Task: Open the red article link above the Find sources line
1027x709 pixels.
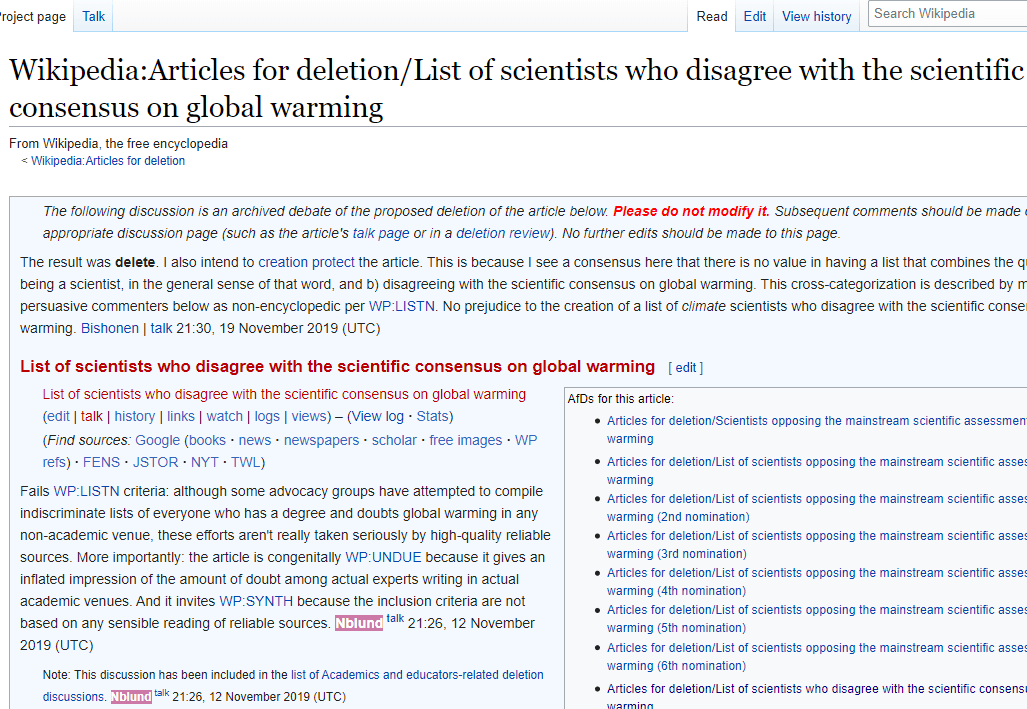Action: 284,394
